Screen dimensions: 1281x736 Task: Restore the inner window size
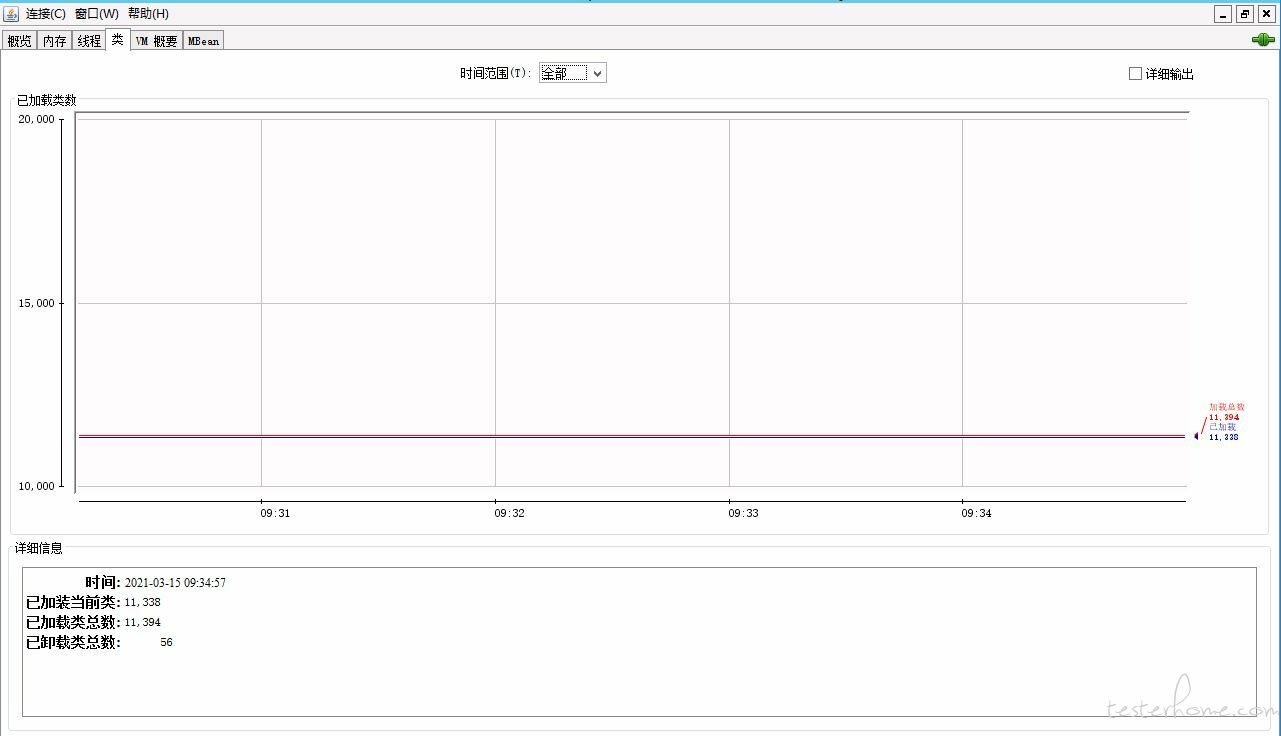[1245, 14]
